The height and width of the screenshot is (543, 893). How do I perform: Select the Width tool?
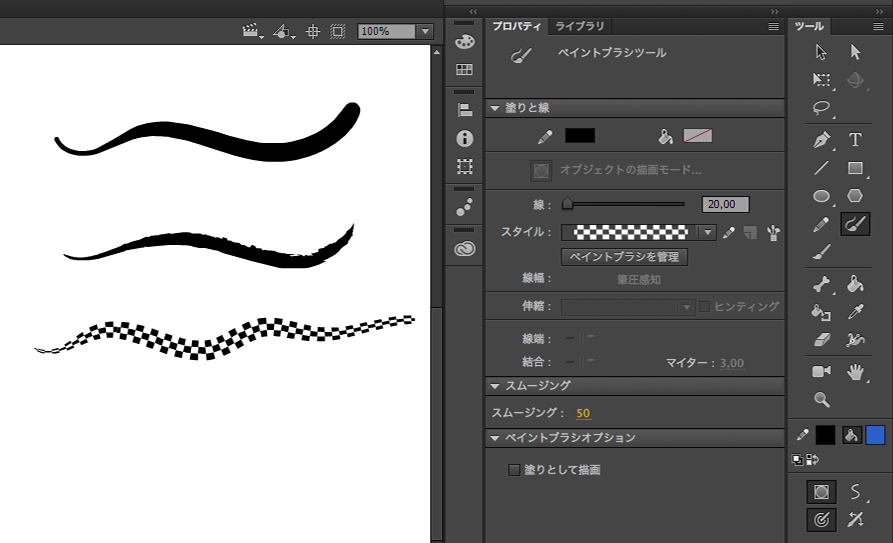(855, 340)
